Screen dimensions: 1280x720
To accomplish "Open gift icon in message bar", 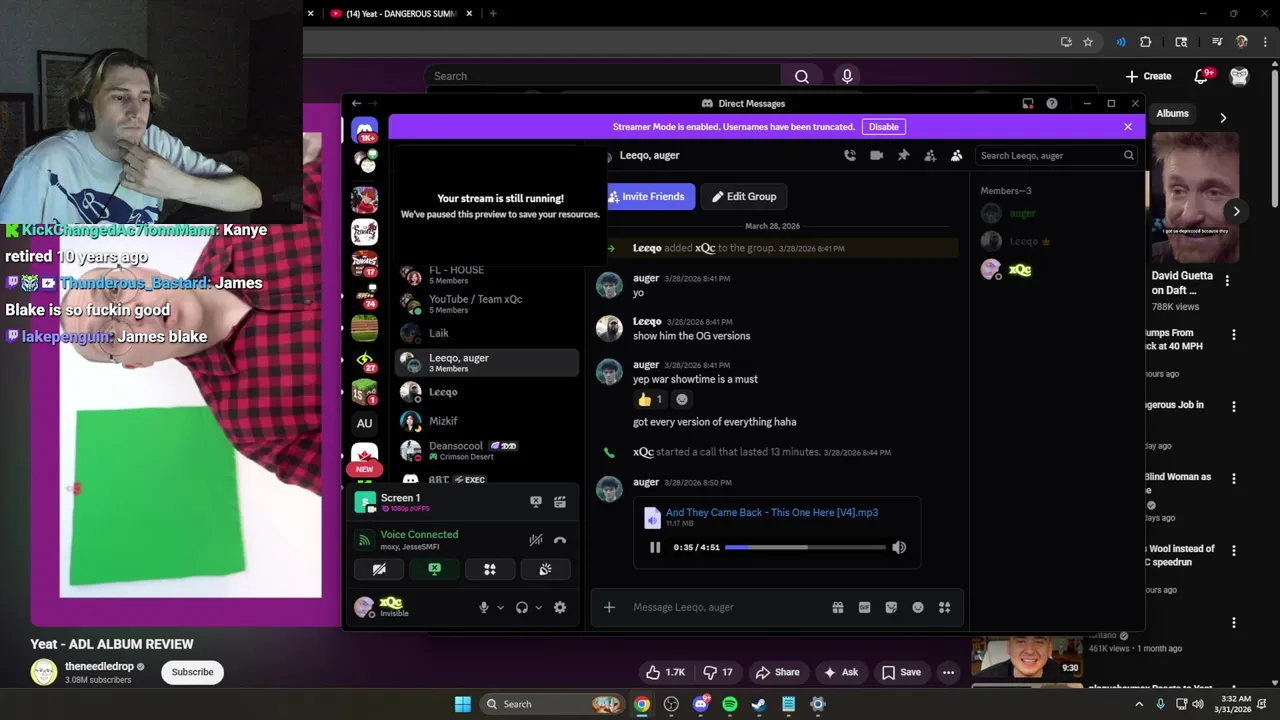I will pyautogui.click(x=838, y=607).
